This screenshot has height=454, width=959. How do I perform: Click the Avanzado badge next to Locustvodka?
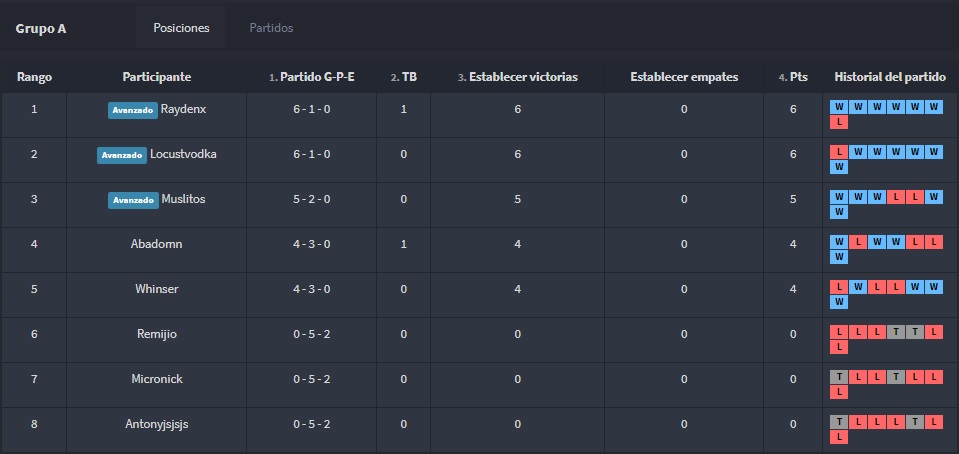(122, 155)
